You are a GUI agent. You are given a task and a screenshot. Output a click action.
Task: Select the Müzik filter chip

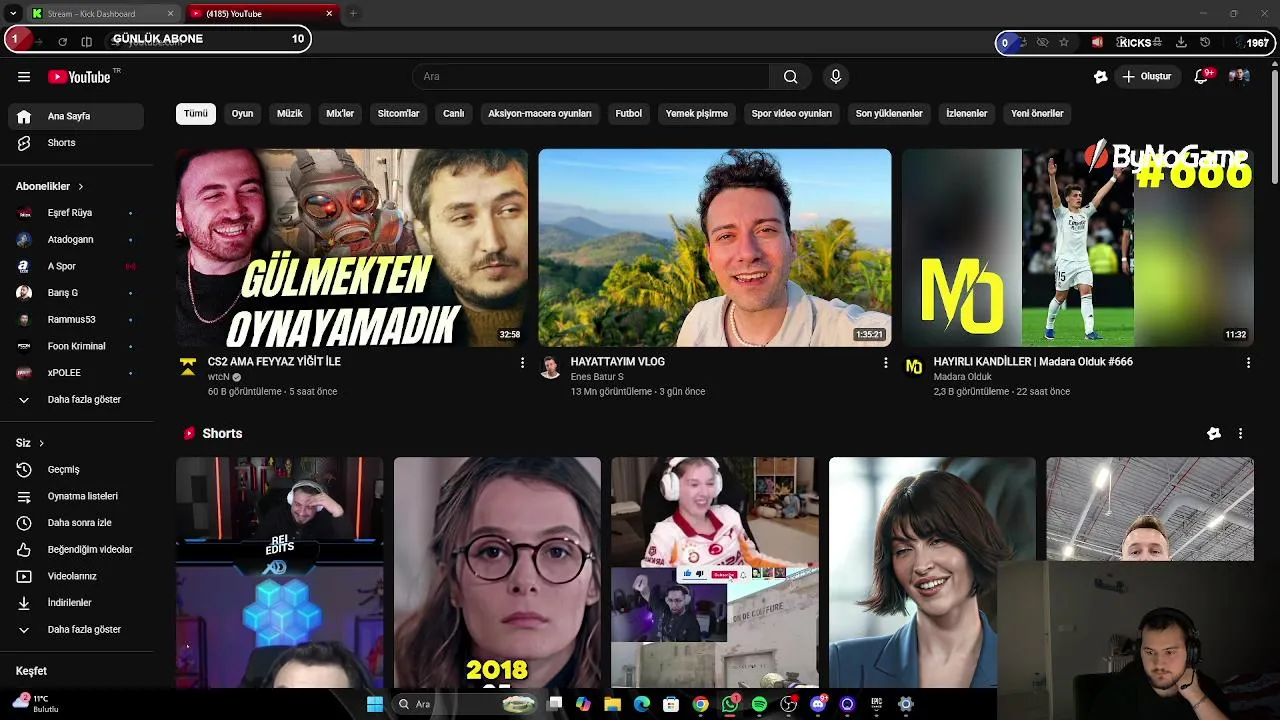coord(290,113)
